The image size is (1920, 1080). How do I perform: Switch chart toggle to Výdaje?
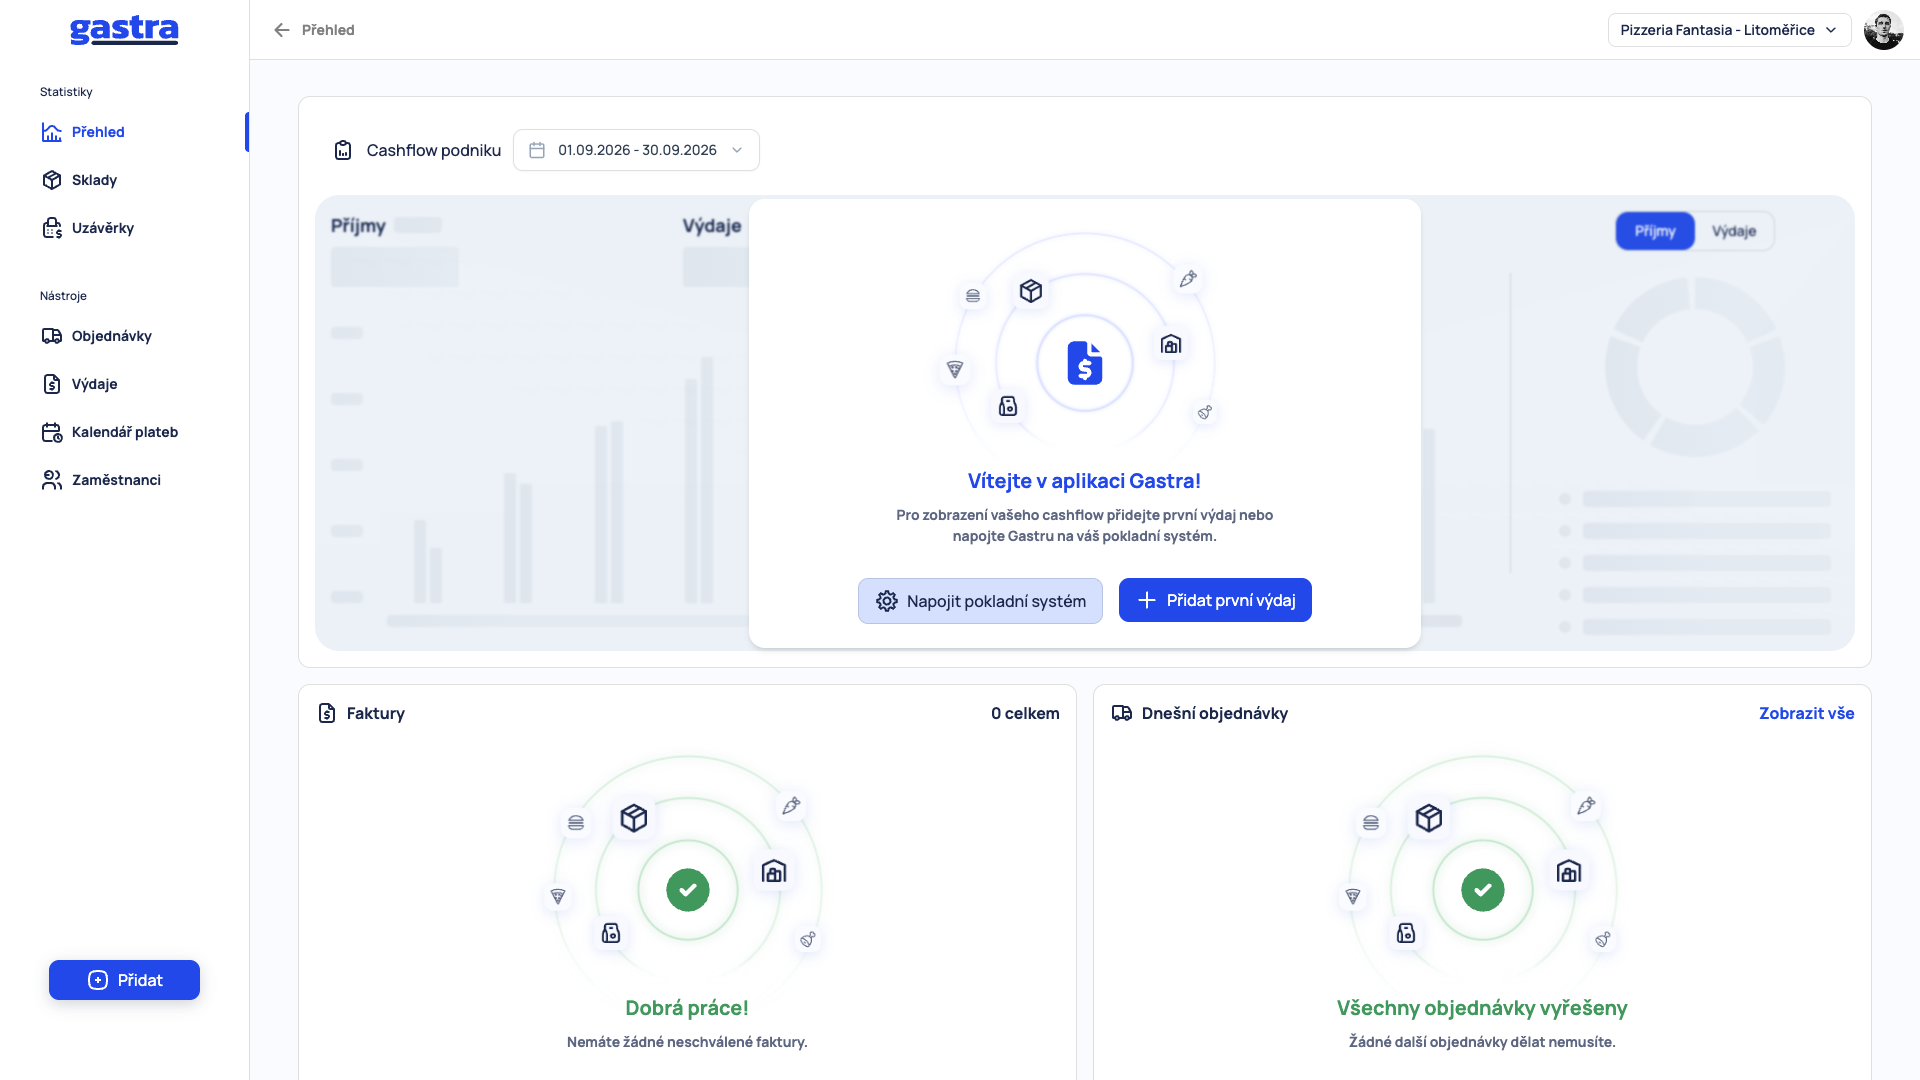click(1734, 231)
